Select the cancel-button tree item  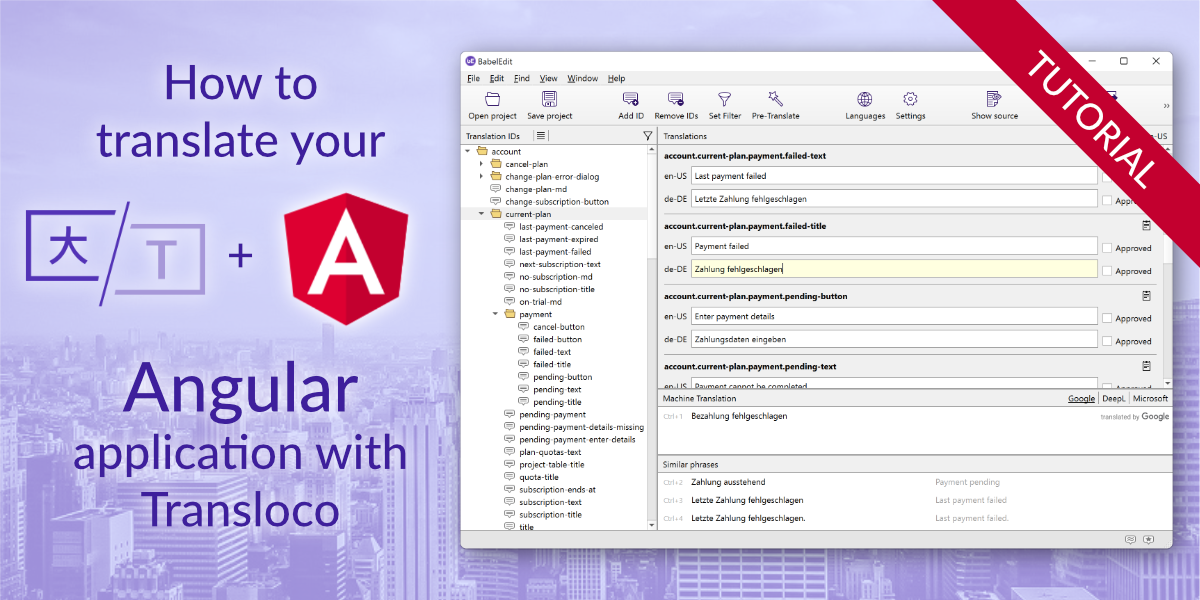click(559, 327)
